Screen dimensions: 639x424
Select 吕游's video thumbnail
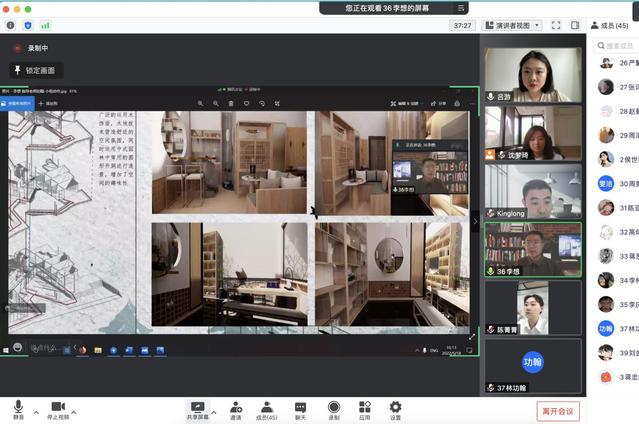[532, 75]
